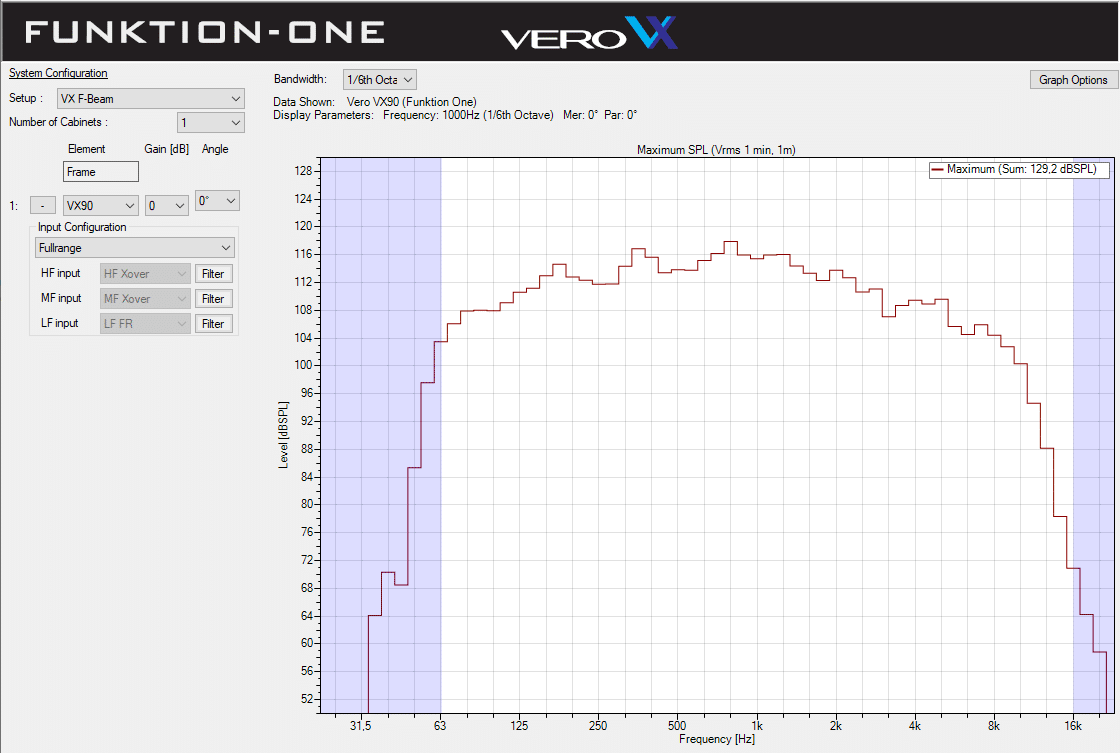The width and height of the screenshot is (1120, 753).
Task: Click the MF Xover input dropdown
Action: (145, 298)
